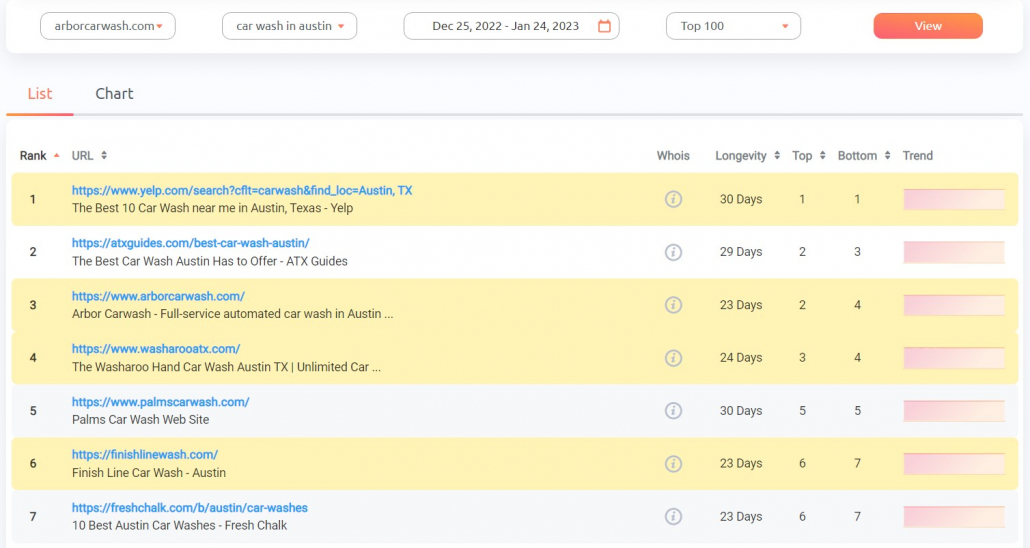Click the trend bar for yelp.com row
The width and height of the screenshot is (1030, 548).
click(954, 199)
